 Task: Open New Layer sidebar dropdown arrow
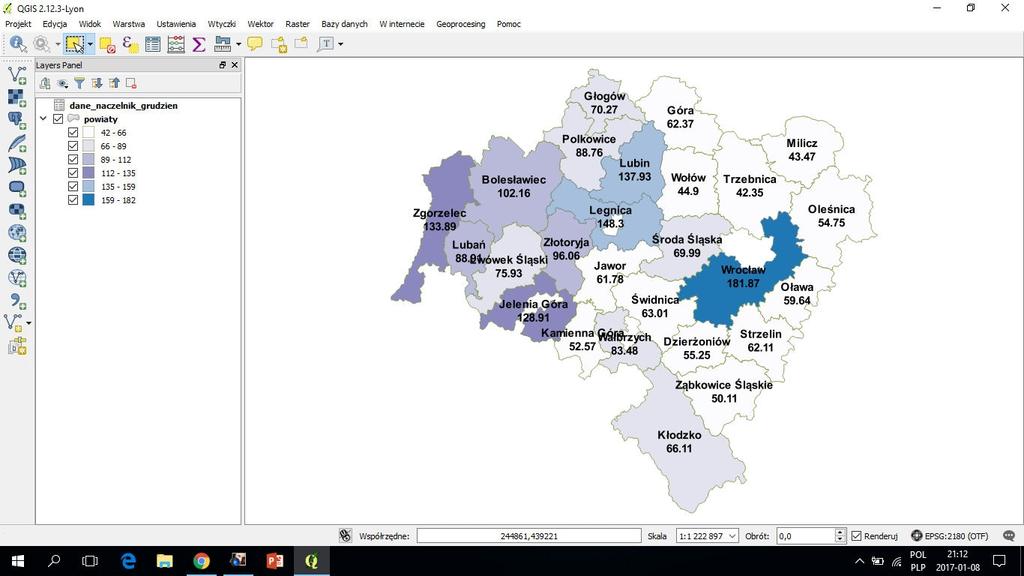pos(28,323)
